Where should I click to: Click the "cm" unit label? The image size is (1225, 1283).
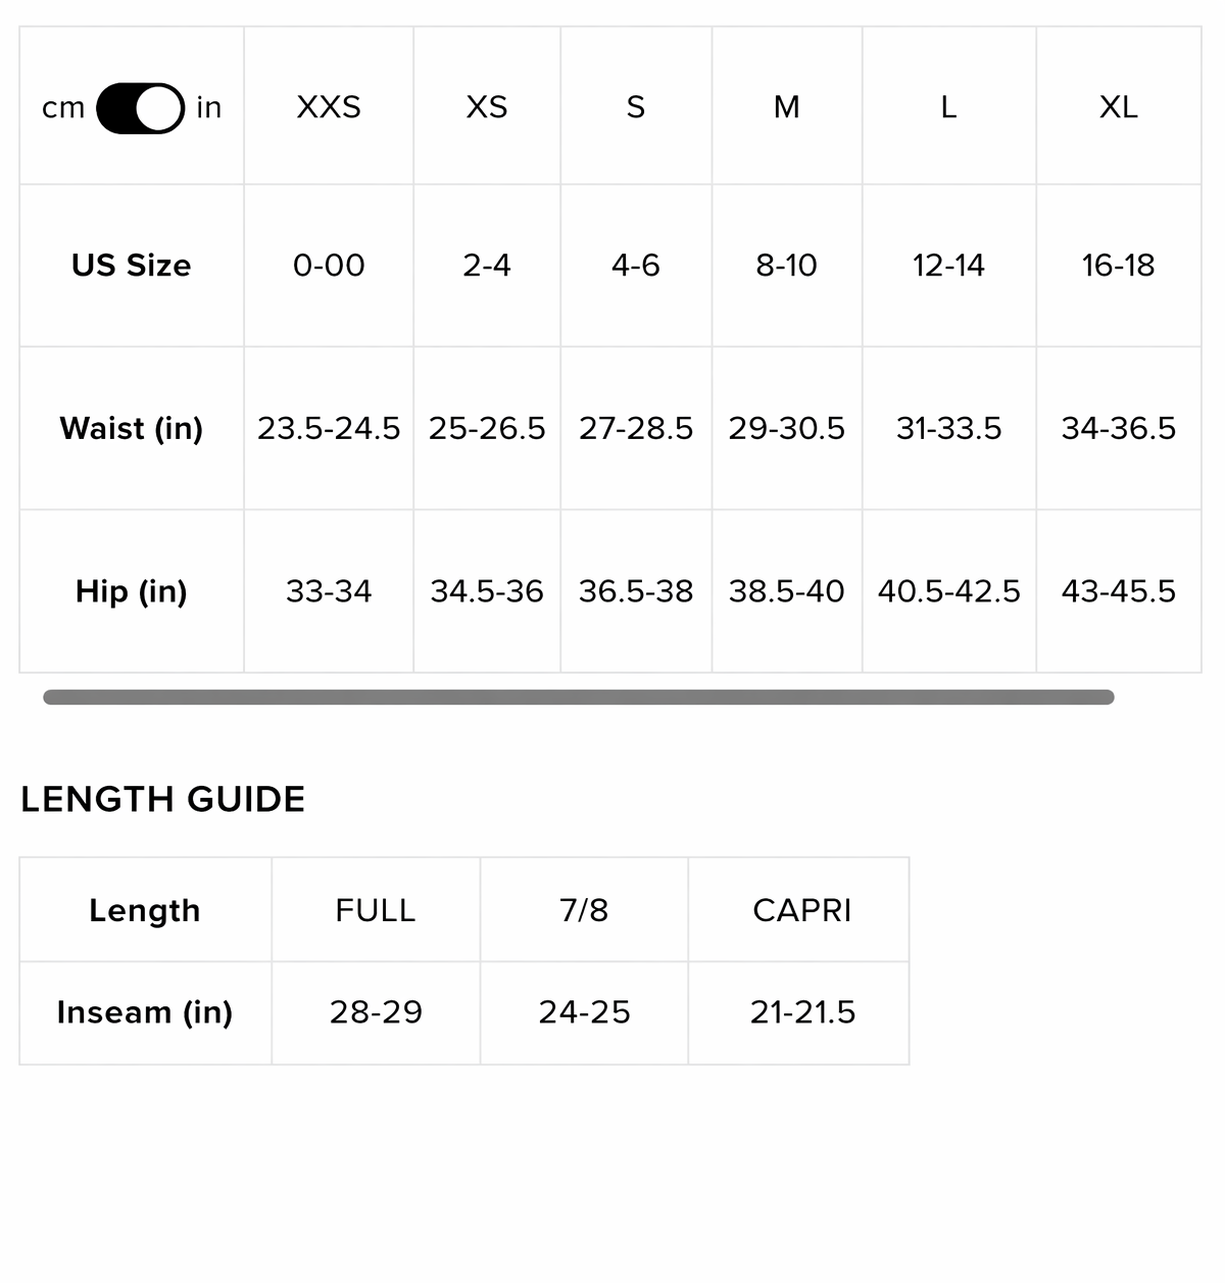(63, 108)
